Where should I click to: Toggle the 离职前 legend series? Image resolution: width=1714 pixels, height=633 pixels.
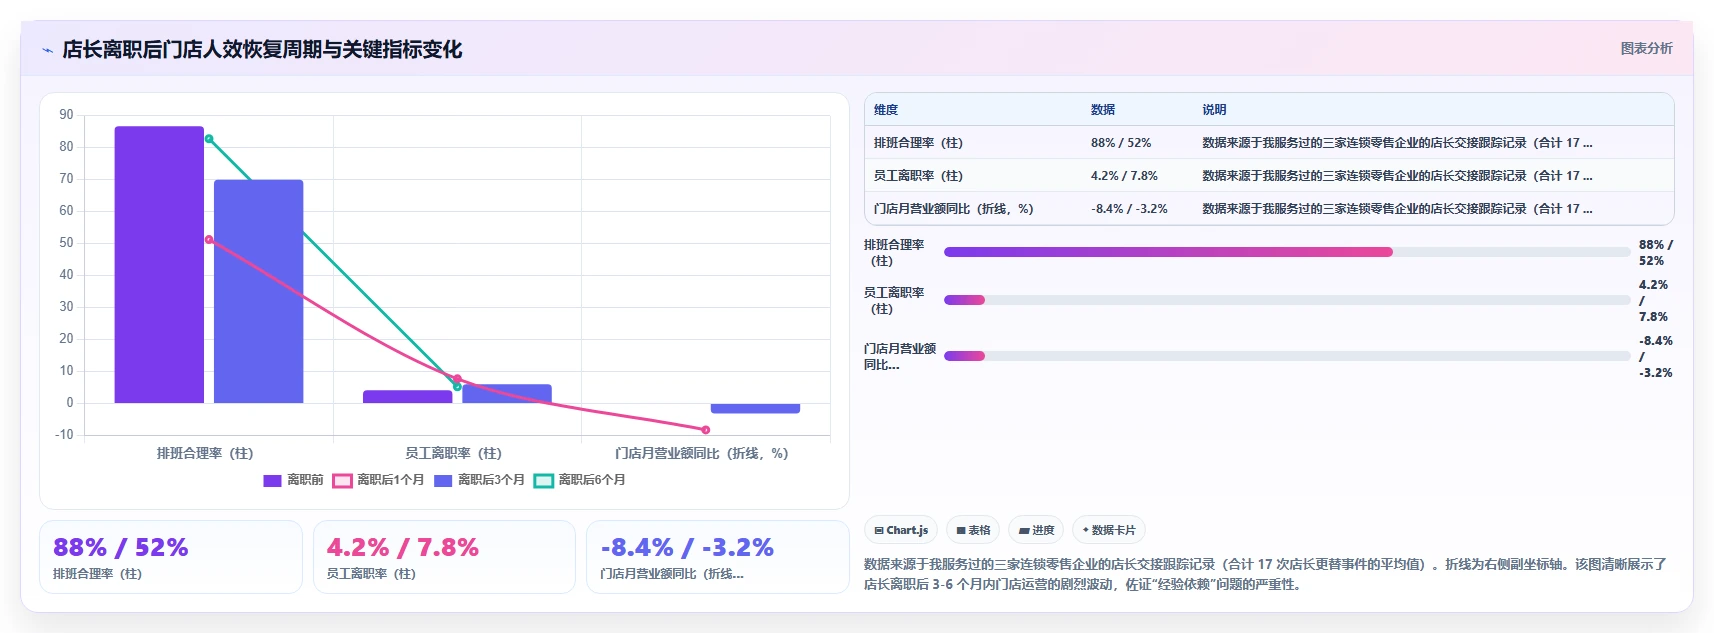click(293, 480)
